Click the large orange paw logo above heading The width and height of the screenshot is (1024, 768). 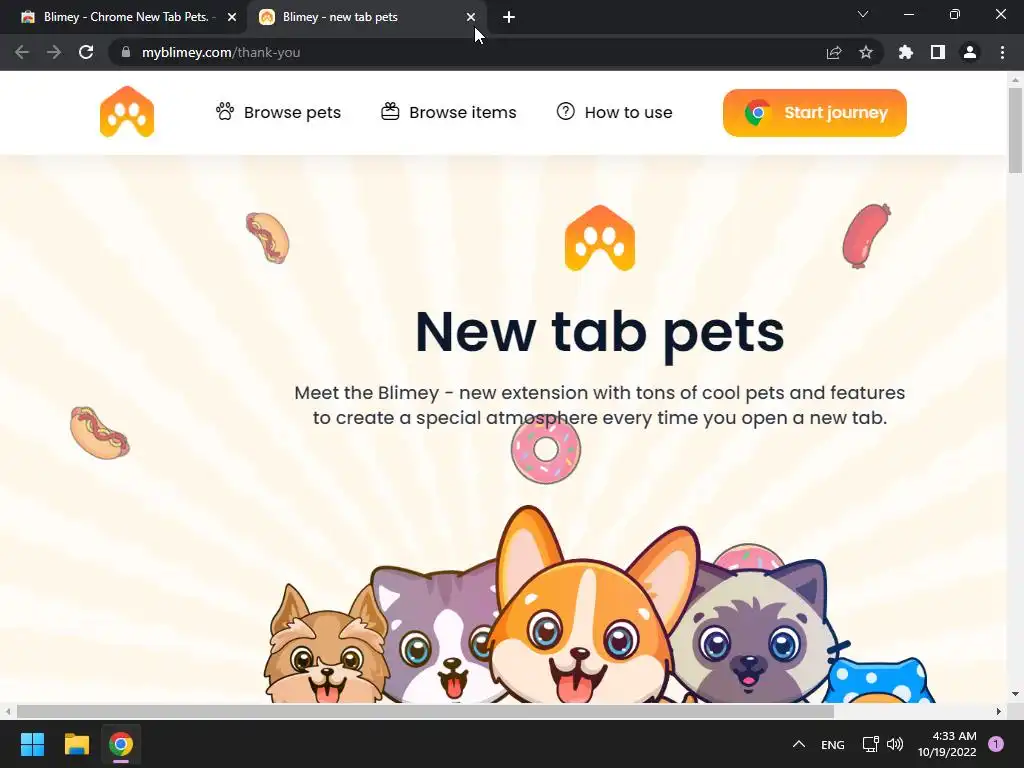tap(600, 238)
